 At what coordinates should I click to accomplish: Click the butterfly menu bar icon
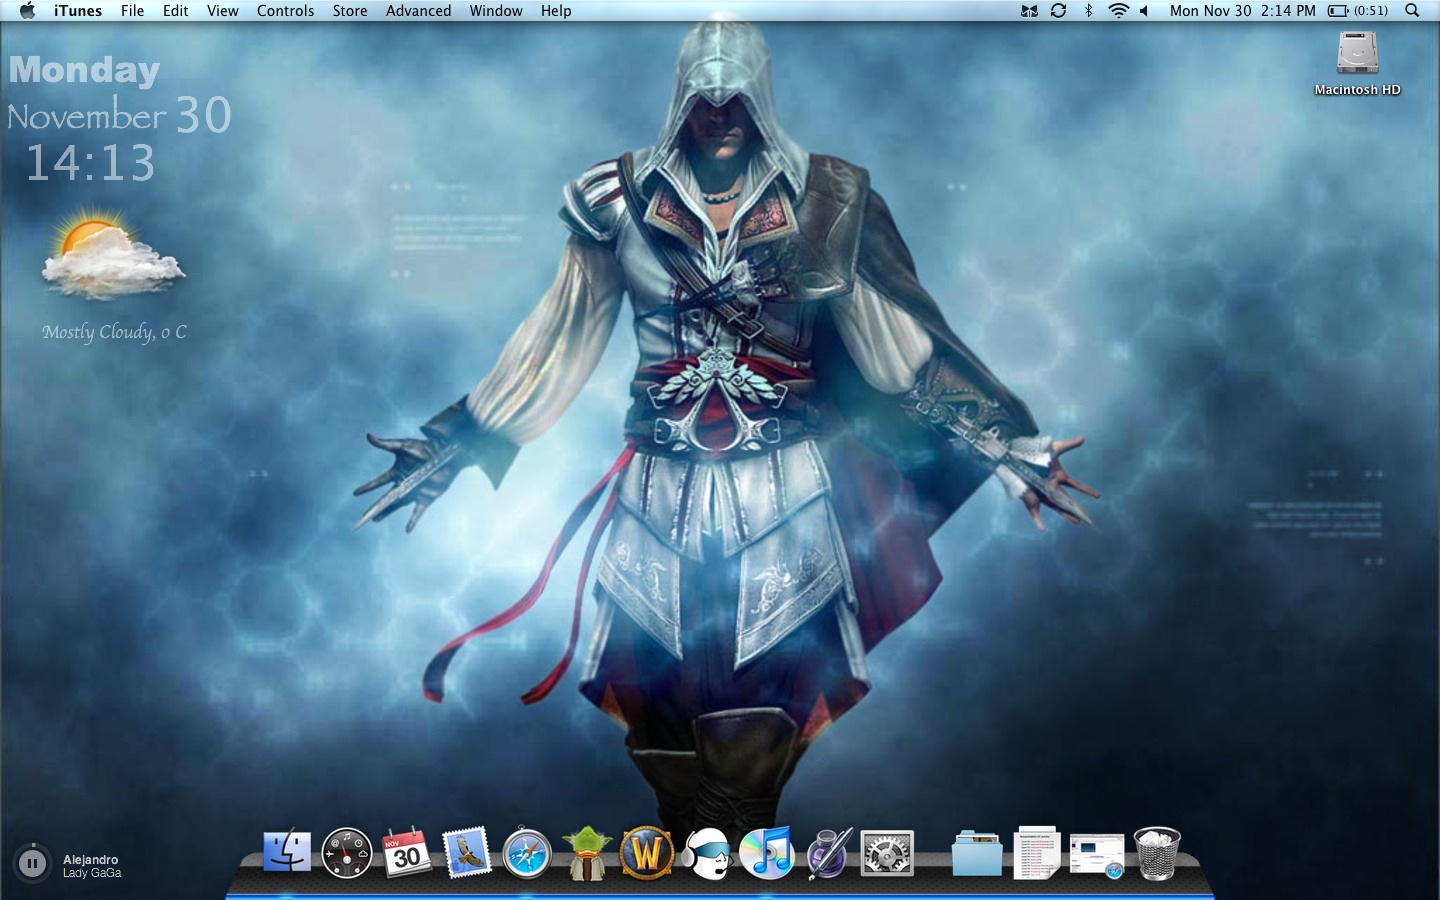[x=1029, y=11]
